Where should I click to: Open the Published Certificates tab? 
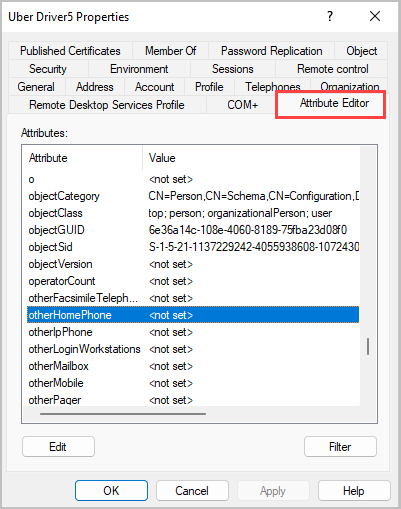70,51
